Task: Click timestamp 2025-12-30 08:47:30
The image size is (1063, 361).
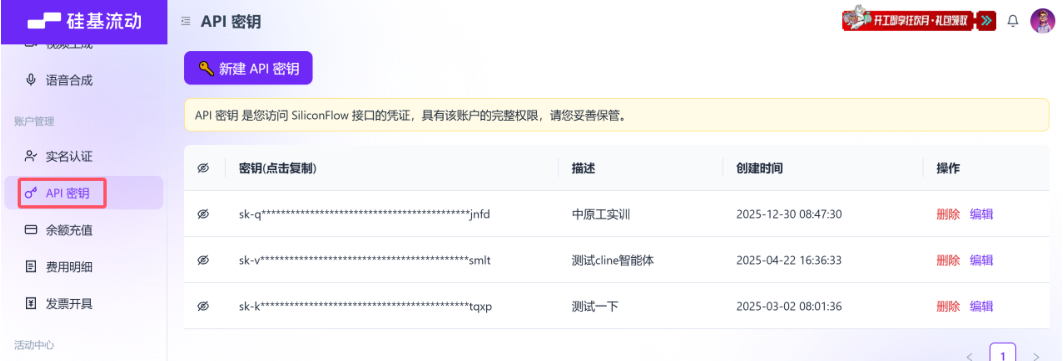Action: coord(788,215)
